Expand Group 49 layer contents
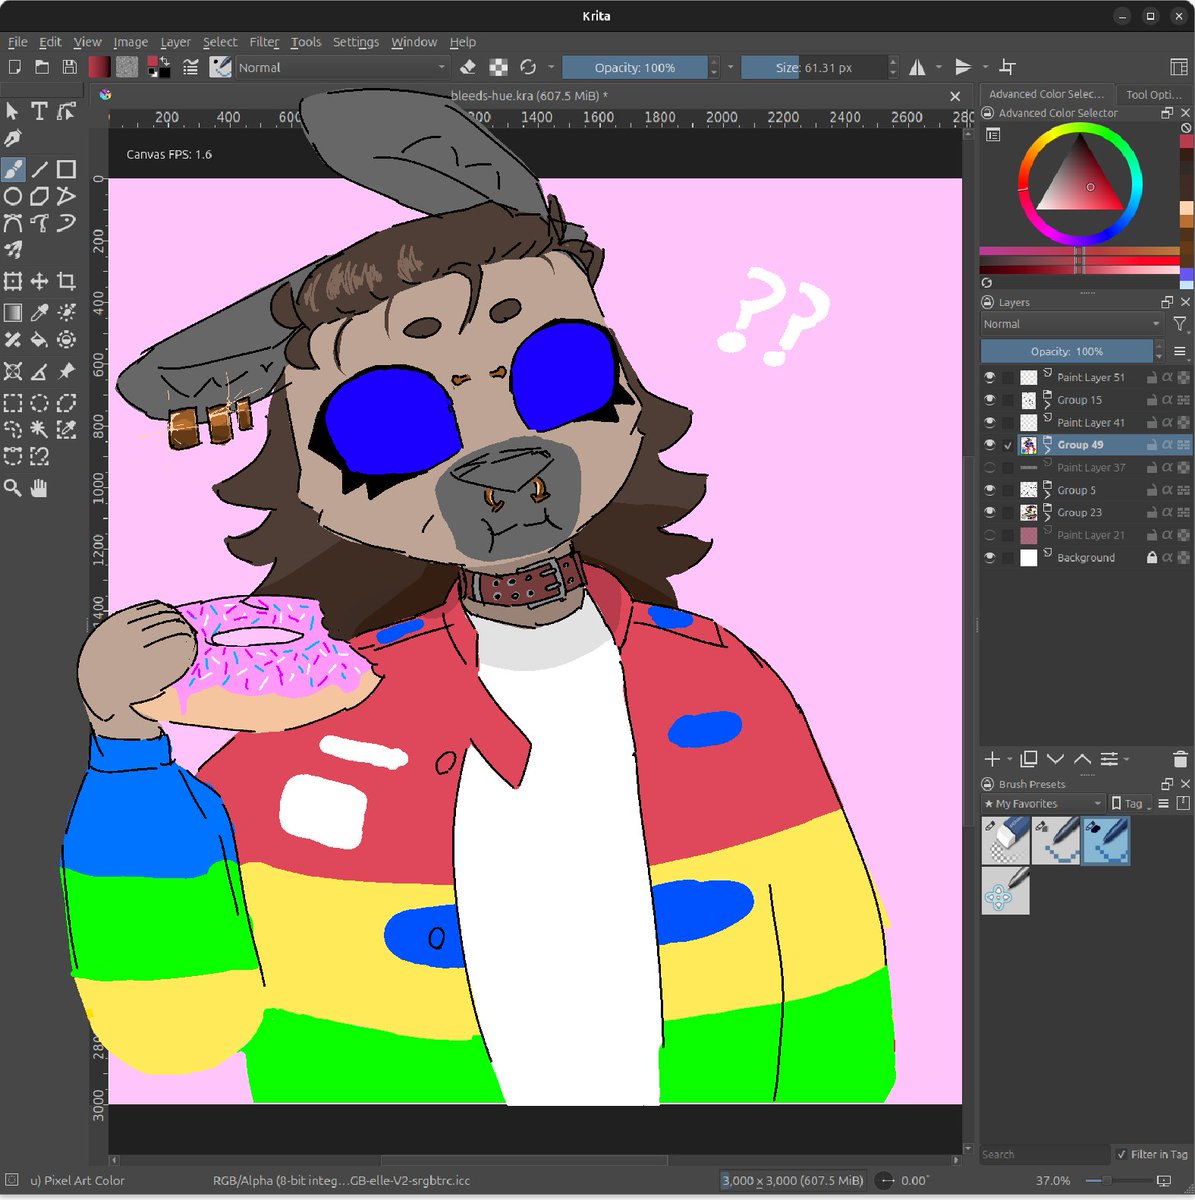The width and height of the screenshot is (1195, 1200). coord(1047,450)
